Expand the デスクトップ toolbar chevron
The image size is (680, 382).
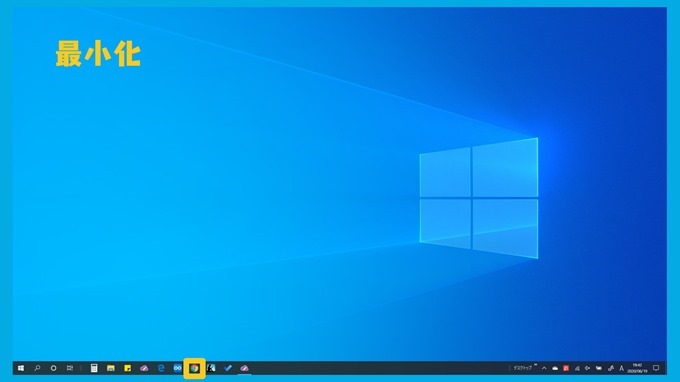[536, 365]
